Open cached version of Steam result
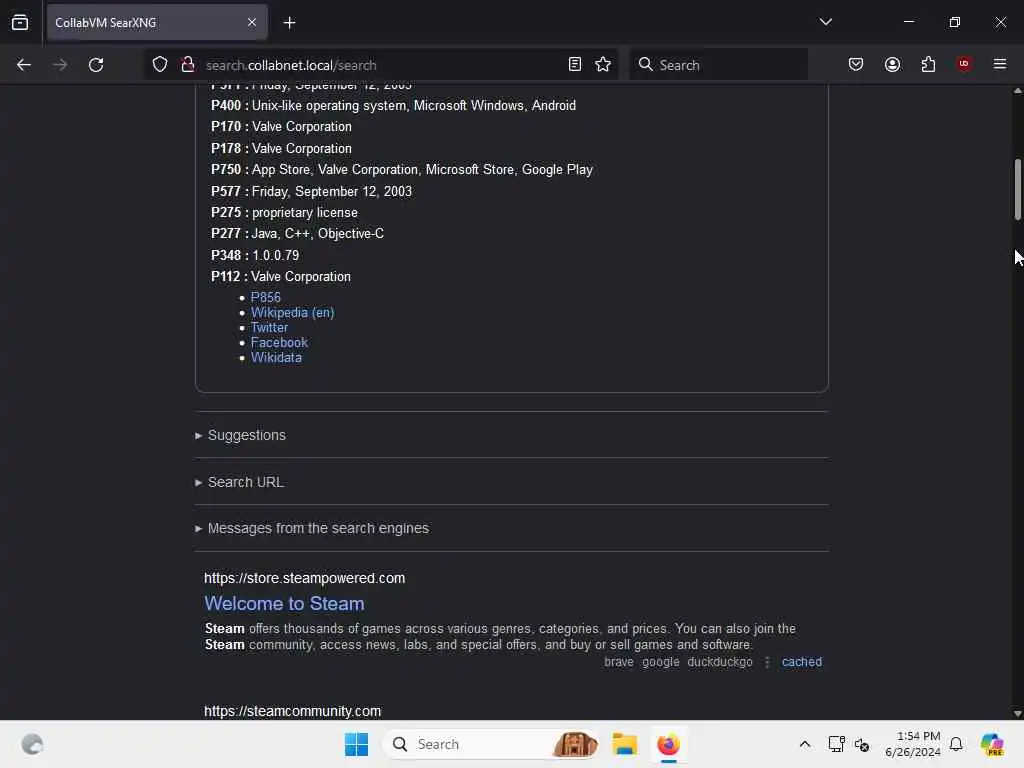The width and height of the screenshot is (1024, 768). tap(802, 662)
